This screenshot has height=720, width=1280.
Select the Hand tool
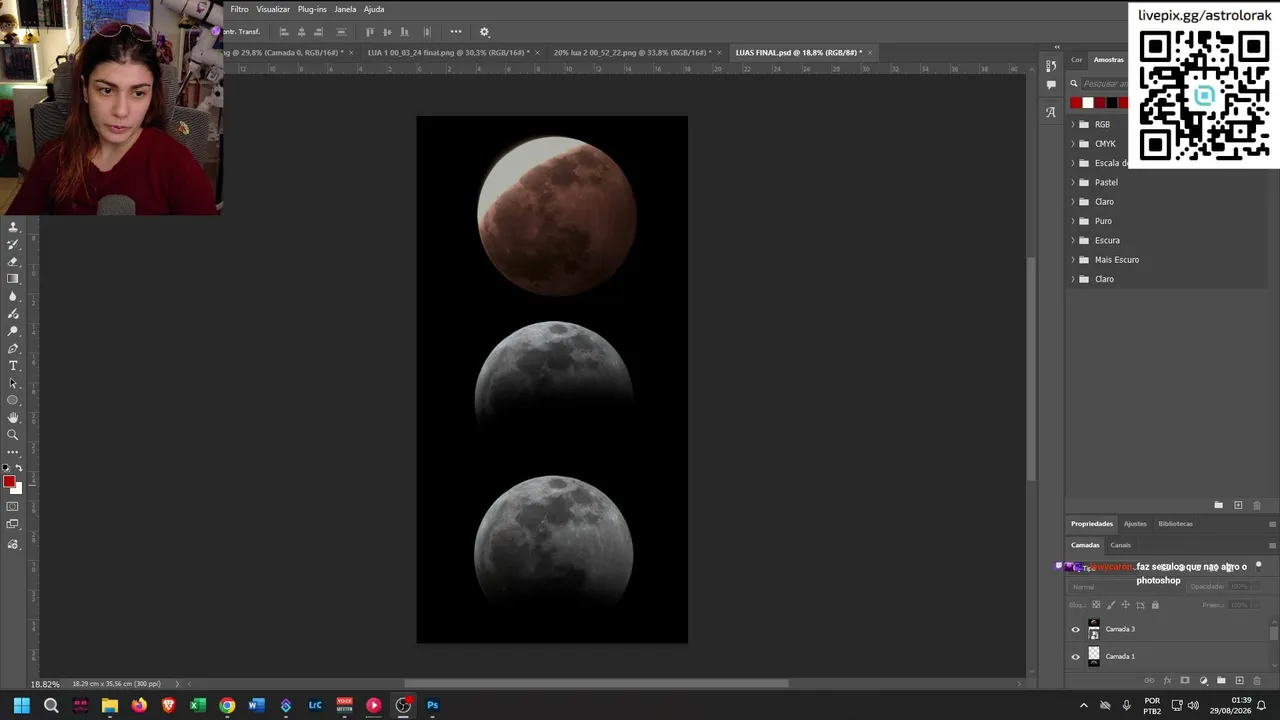(x=13, y=417)
